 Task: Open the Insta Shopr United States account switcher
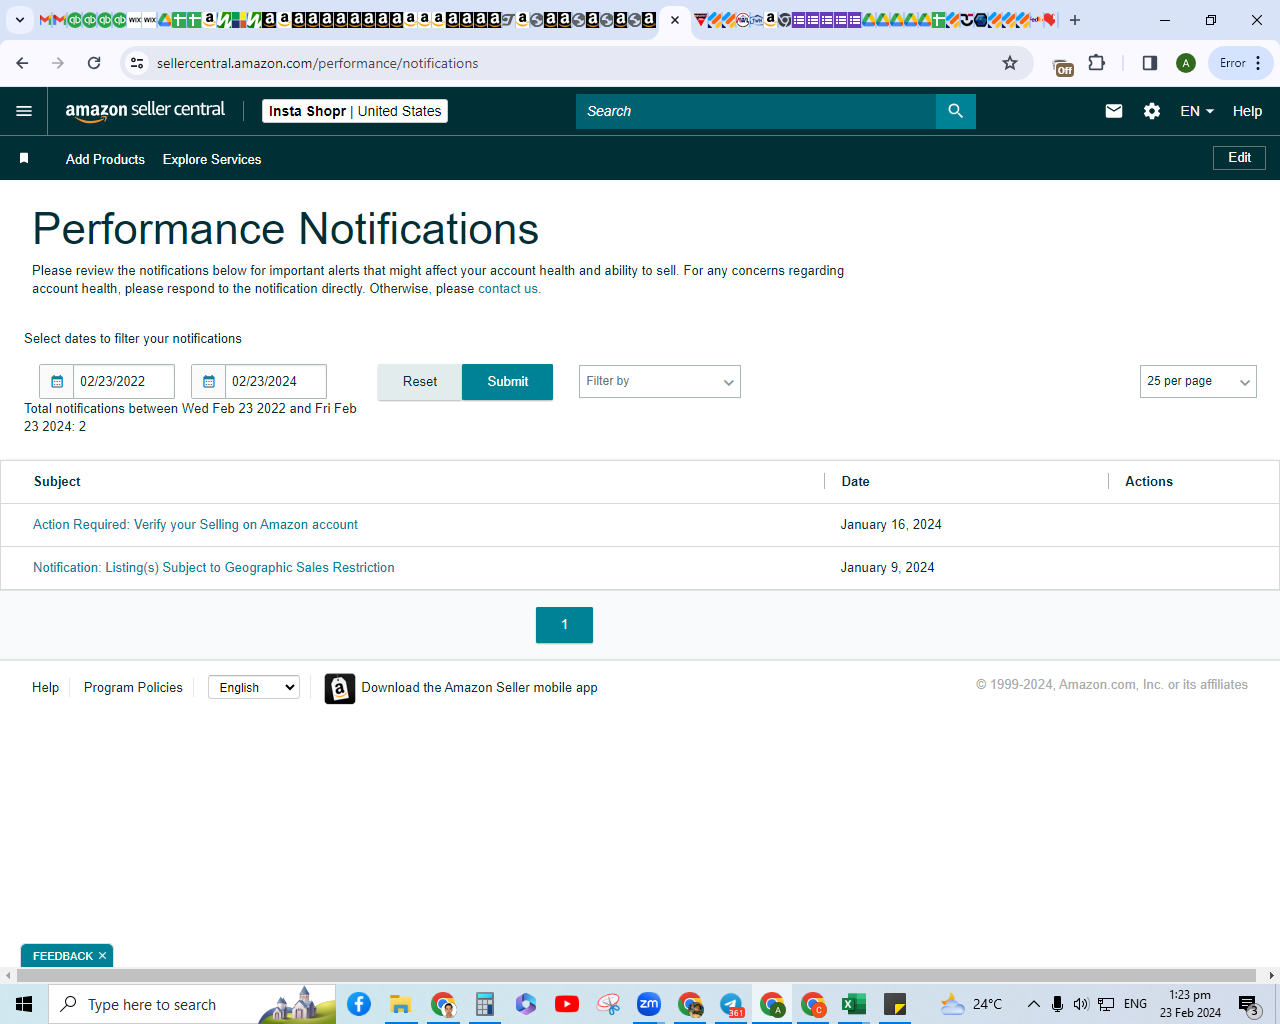[x=355, y=111]
